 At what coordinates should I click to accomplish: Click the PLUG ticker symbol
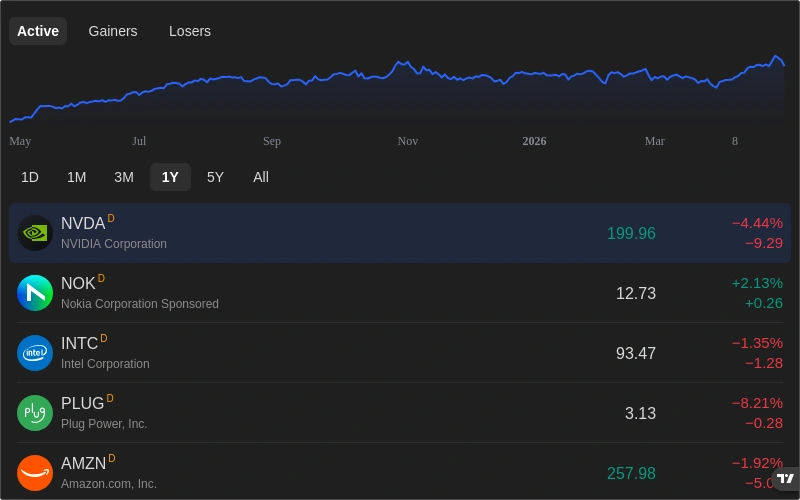[82, 403]
